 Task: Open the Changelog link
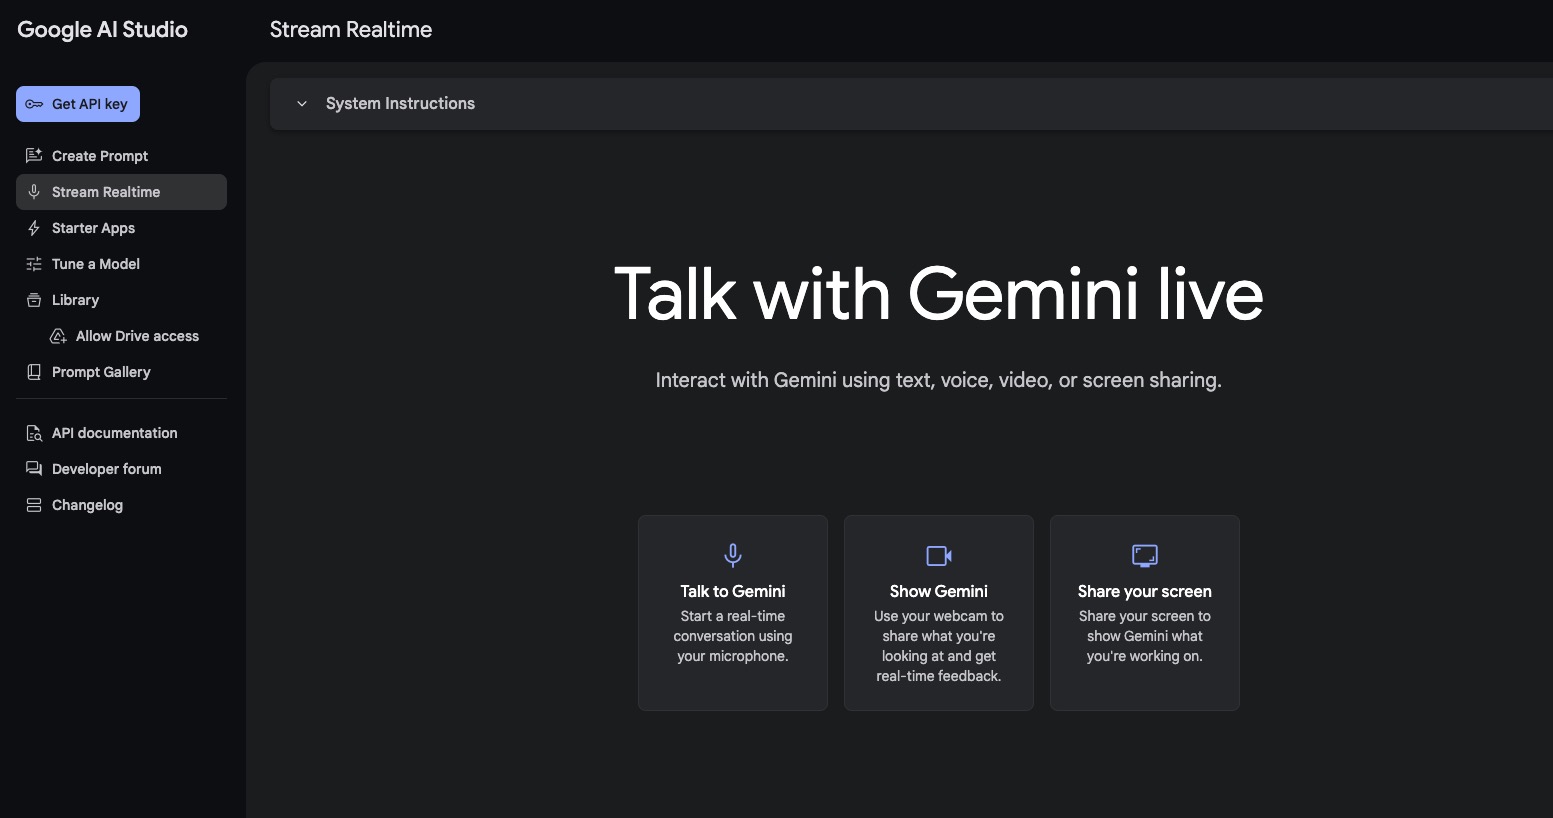point(121,505)
